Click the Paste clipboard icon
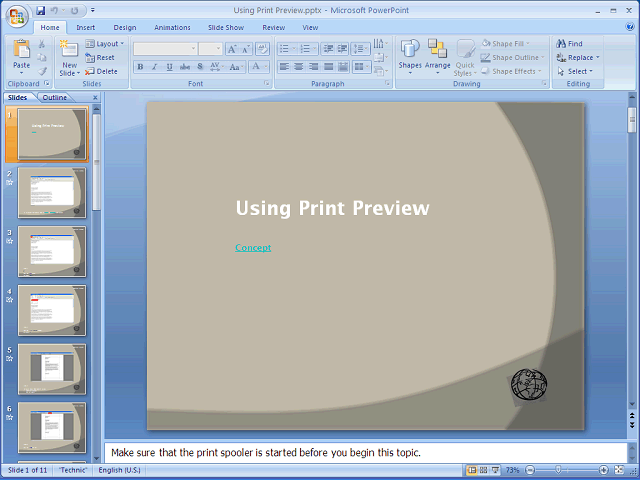The image size is (640, 480). click(x=21, y=49)
